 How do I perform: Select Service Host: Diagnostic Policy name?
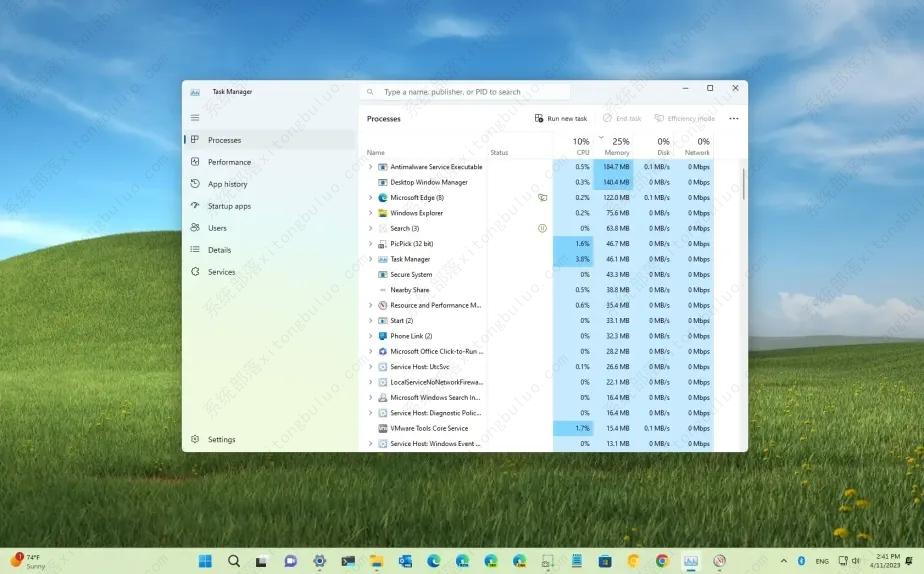pyautogui.click(x=435, y=413)
